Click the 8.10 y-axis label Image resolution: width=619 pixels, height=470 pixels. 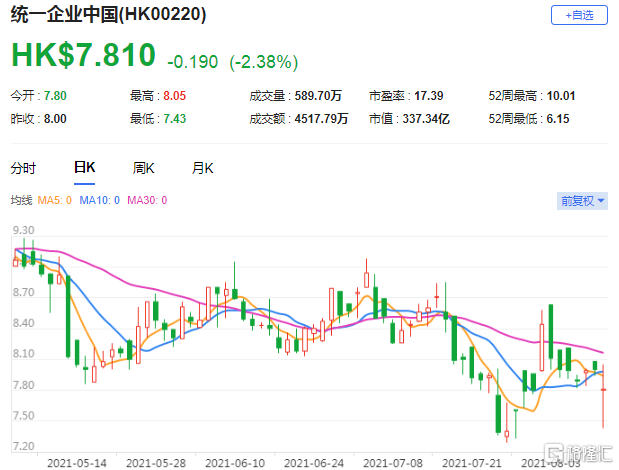click(23, 354)
